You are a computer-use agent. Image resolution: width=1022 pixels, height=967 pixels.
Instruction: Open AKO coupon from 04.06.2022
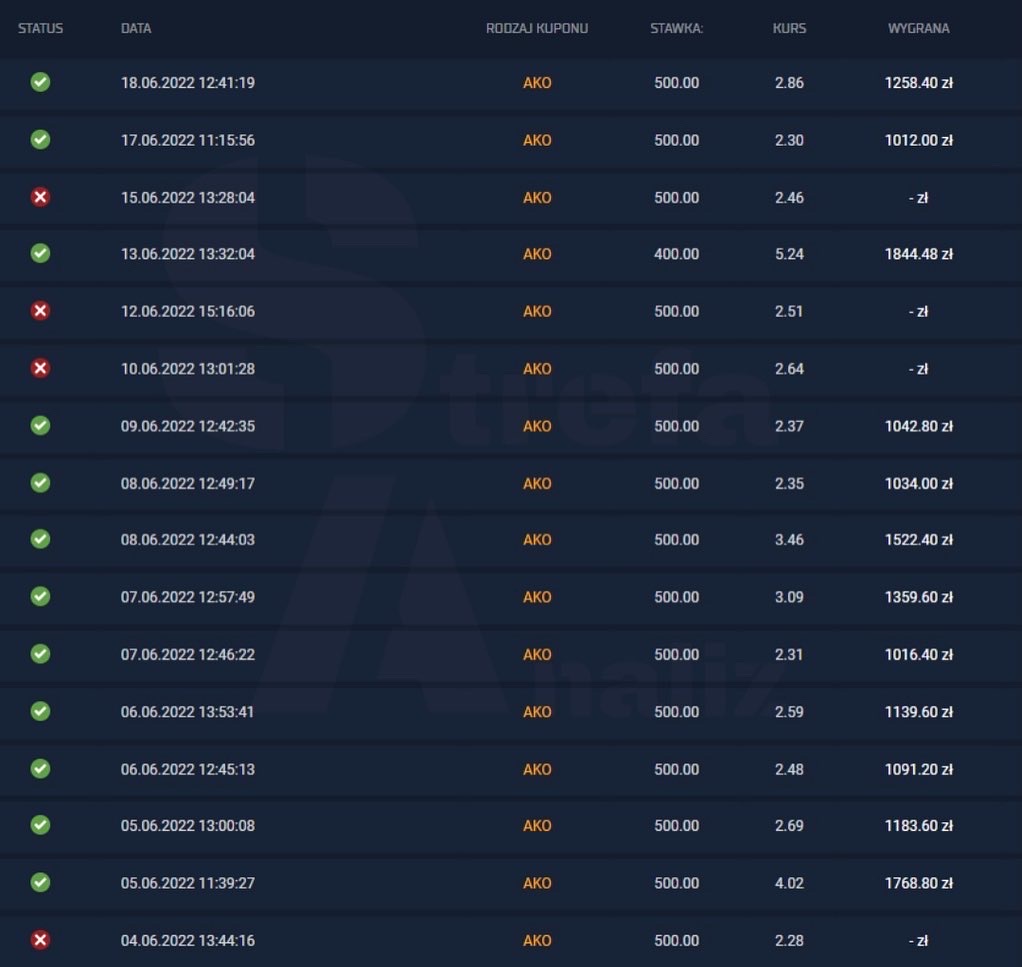point(537,941)
